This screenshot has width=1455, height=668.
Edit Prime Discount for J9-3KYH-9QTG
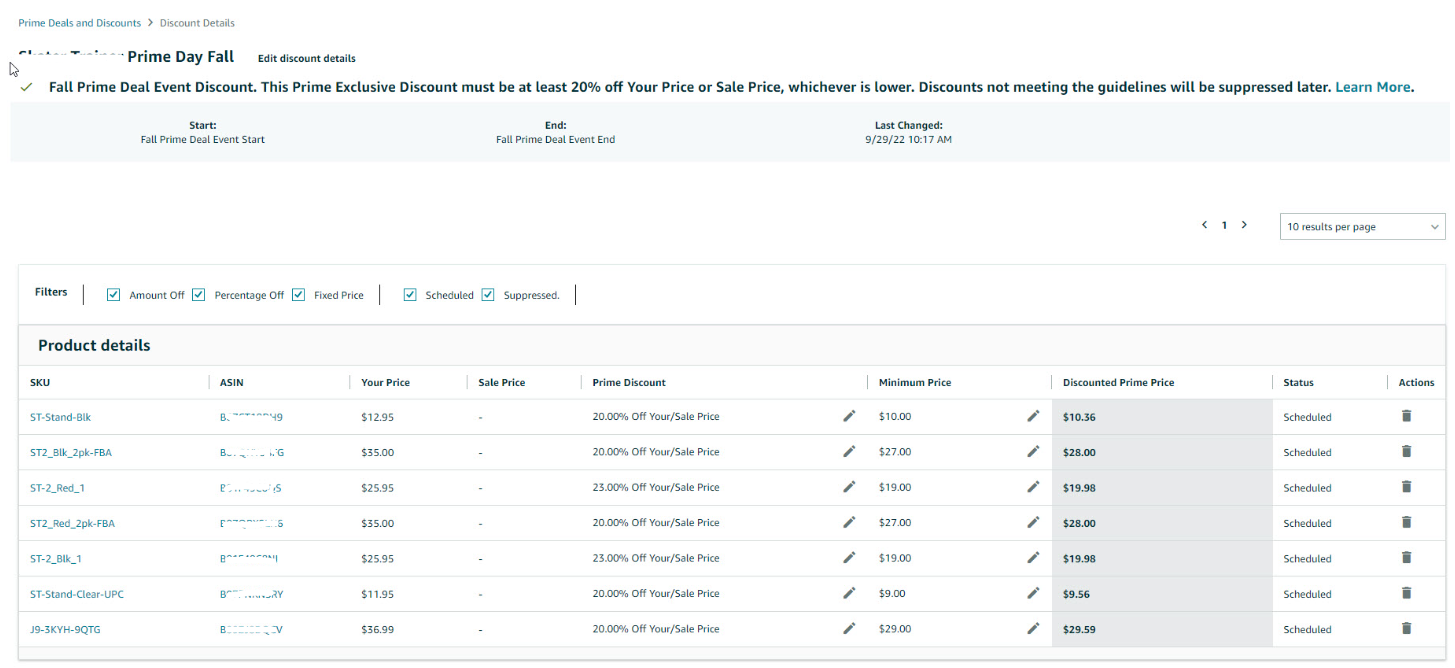tap(849, 629)
